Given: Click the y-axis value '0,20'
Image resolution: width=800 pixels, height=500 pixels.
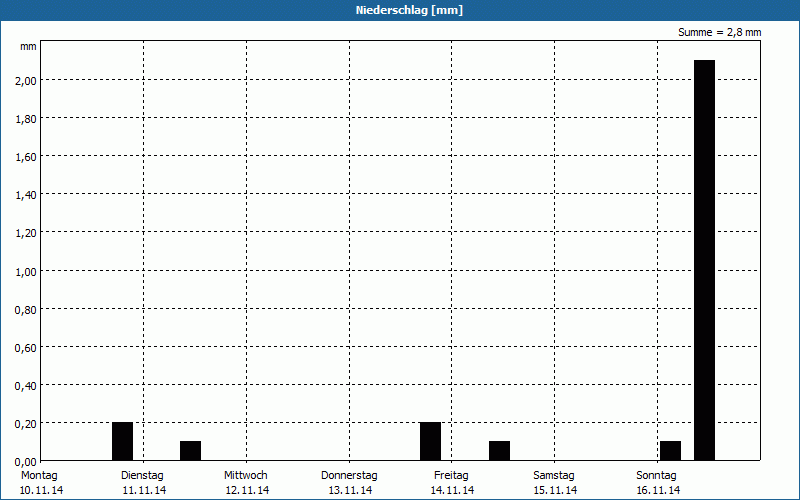Looking at the screenshot, I should (26, 424).
